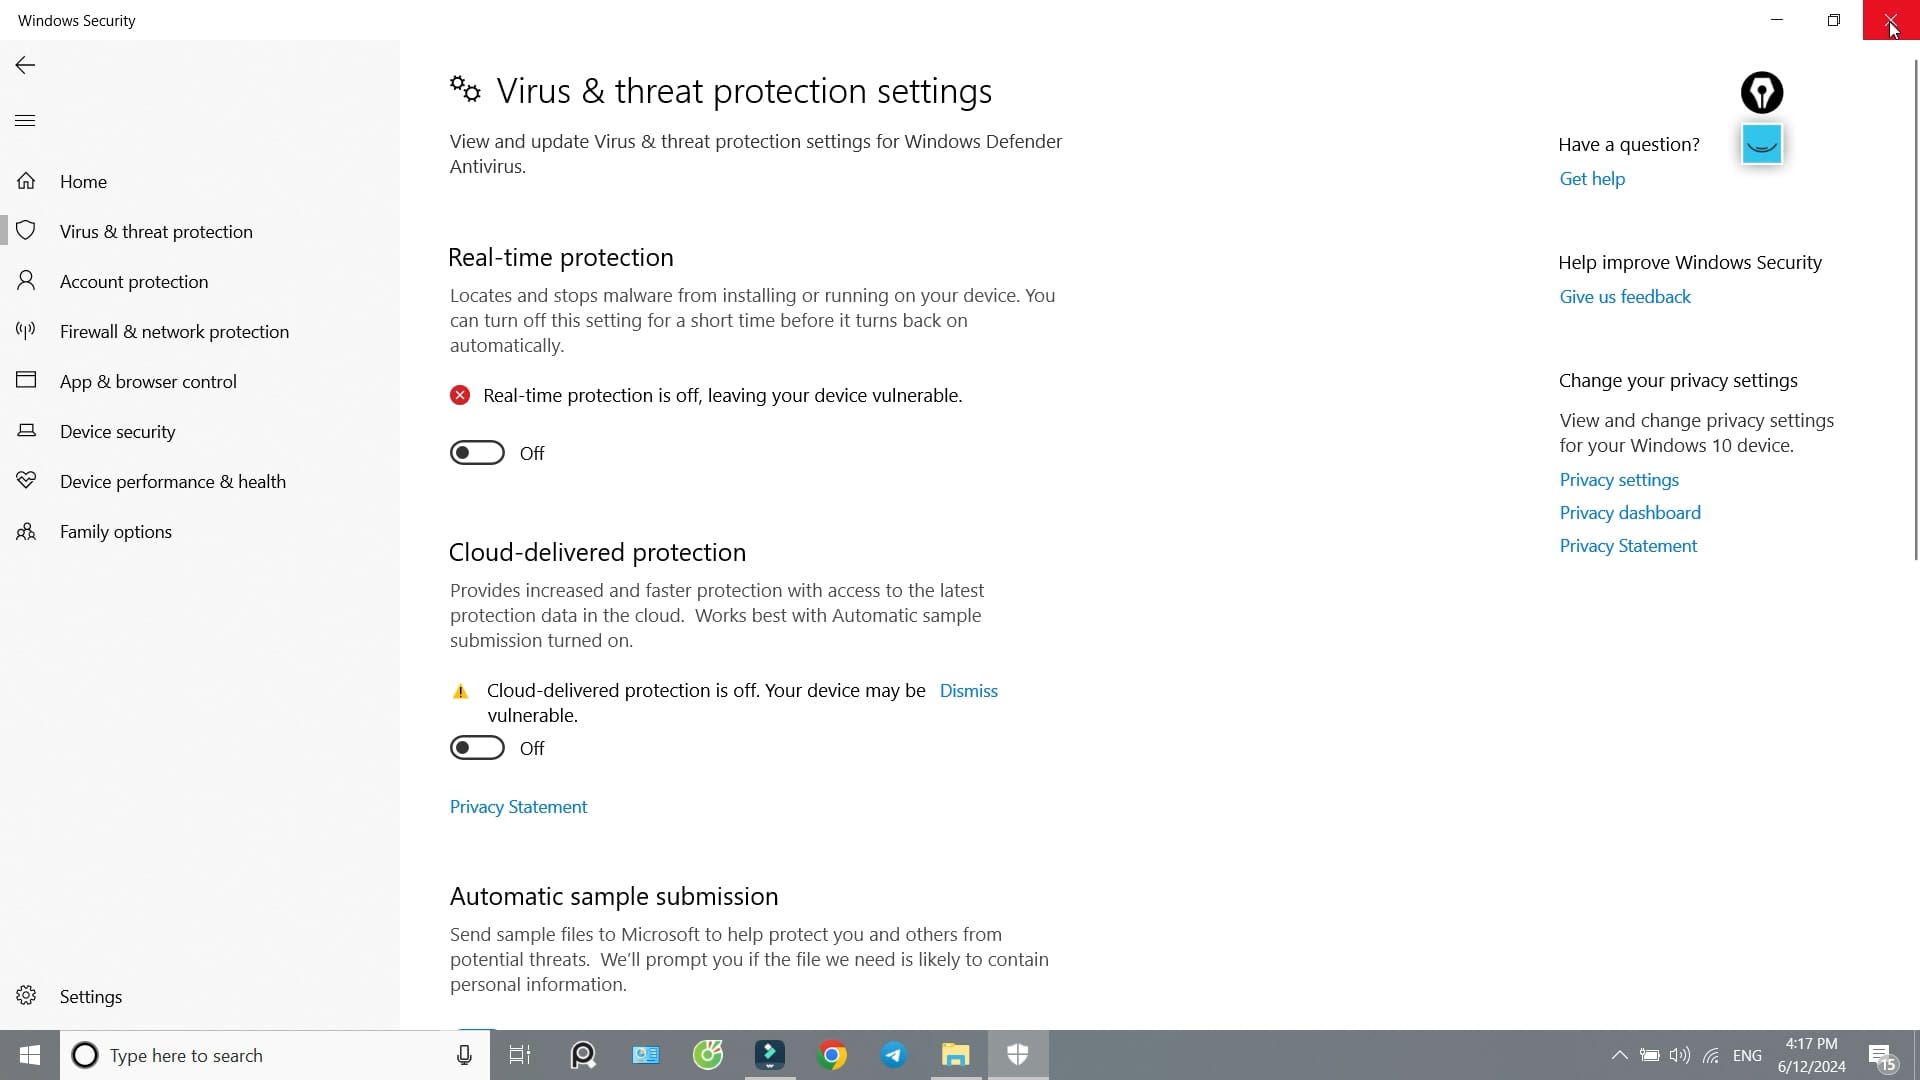Click the Get help link
Screen dimensions: 1920x1080
1592,178
